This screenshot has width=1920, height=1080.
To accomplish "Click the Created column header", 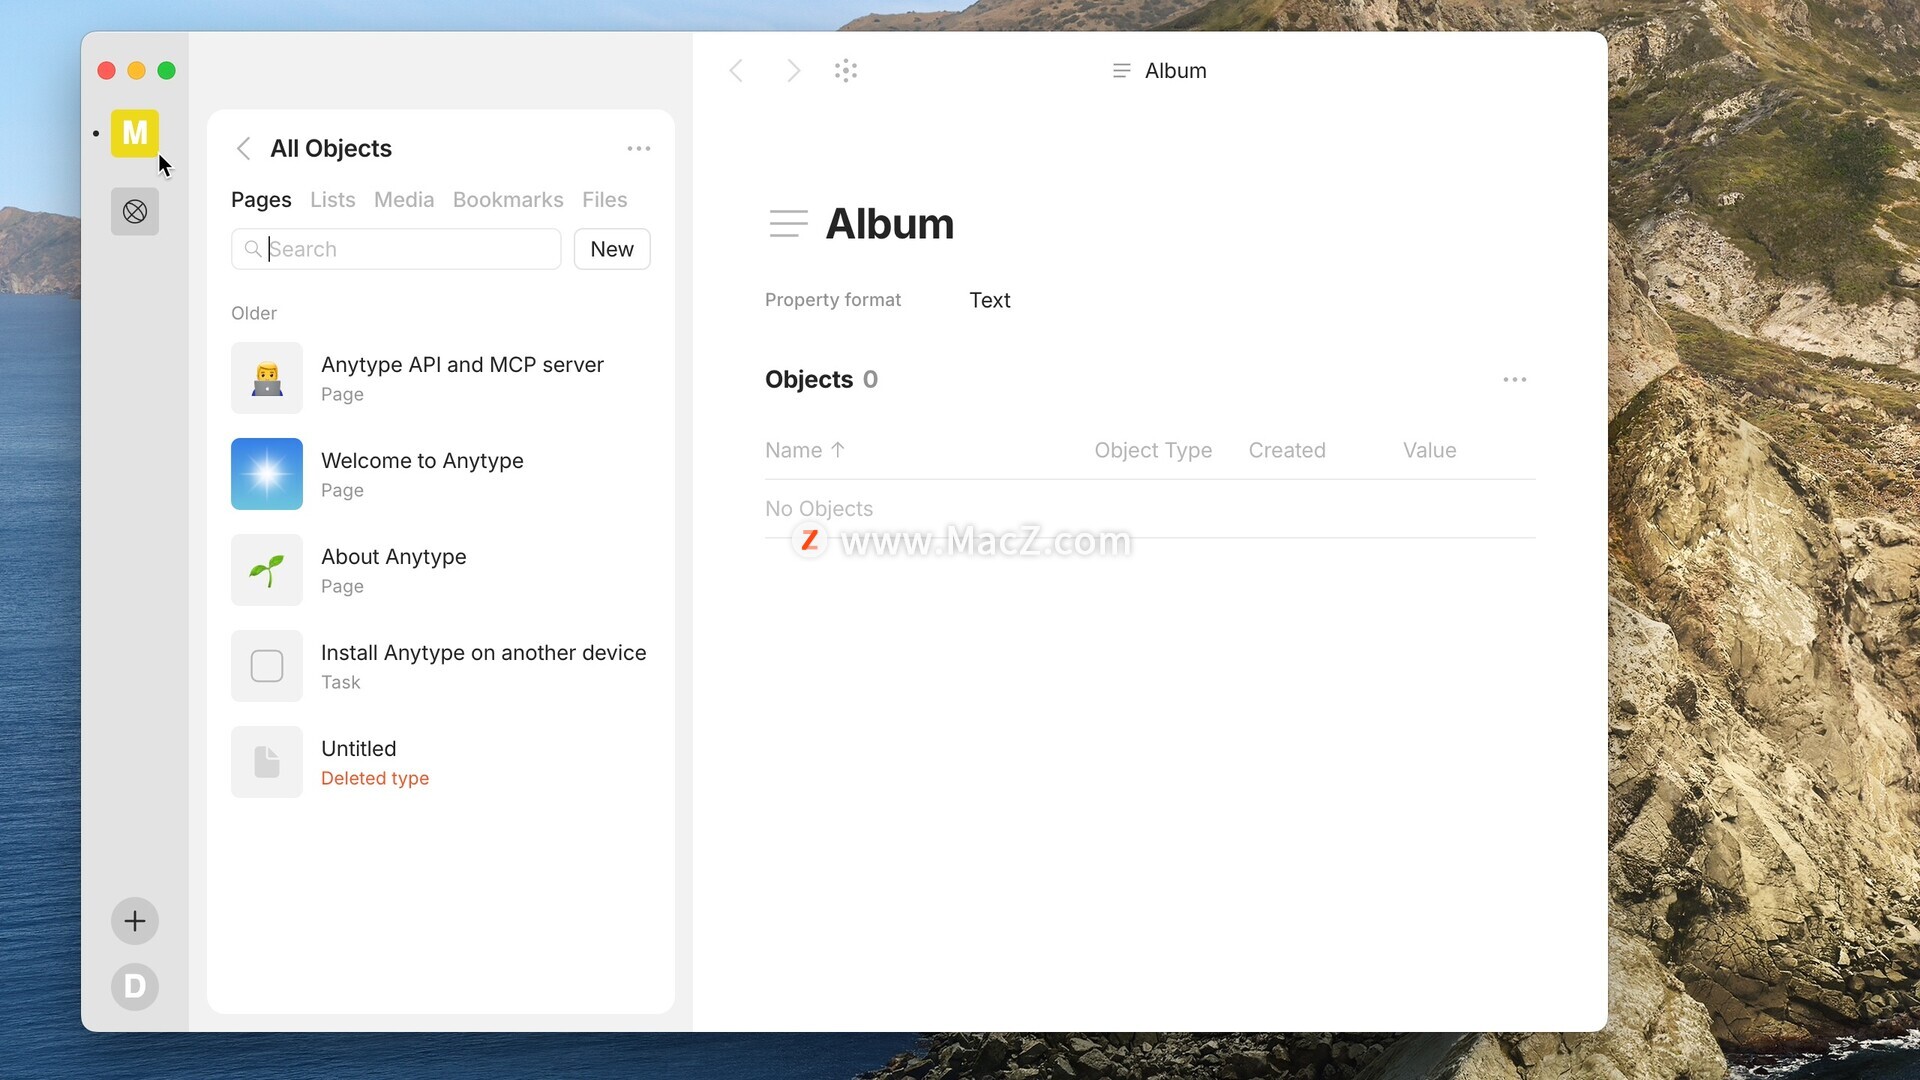I will point(1287,450).
